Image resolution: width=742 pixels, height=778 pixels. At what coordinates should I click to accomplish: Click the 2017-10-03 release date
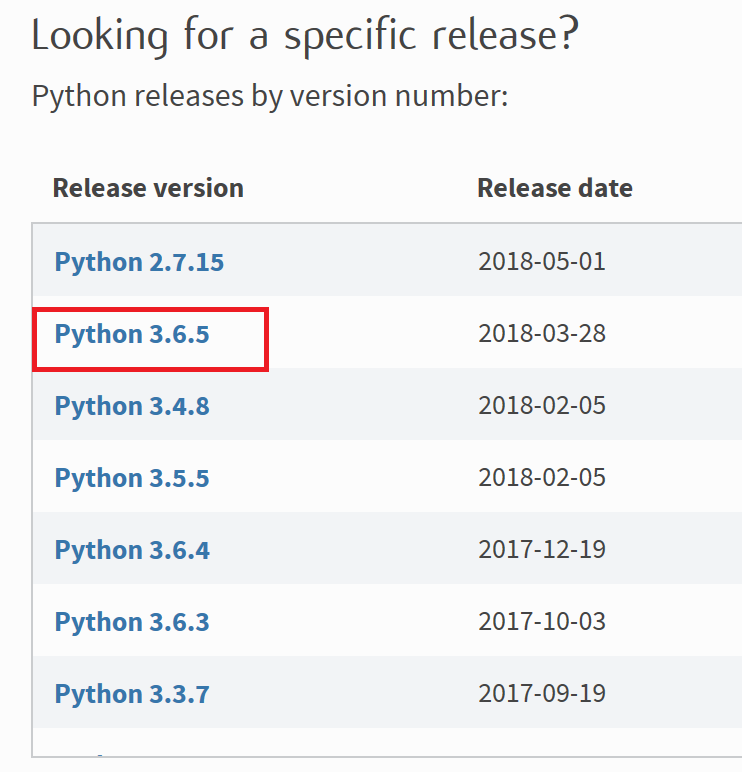tap(542, 622)
